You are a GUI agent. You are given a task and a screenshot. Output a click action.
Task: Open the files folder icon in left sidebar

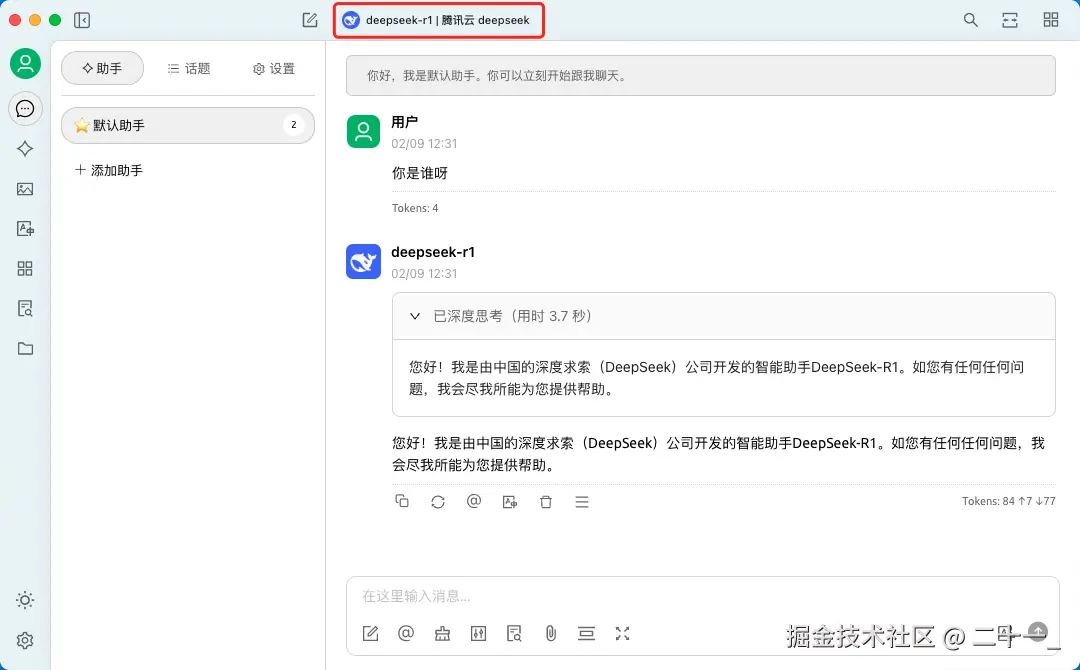click(x=25, y=348)
